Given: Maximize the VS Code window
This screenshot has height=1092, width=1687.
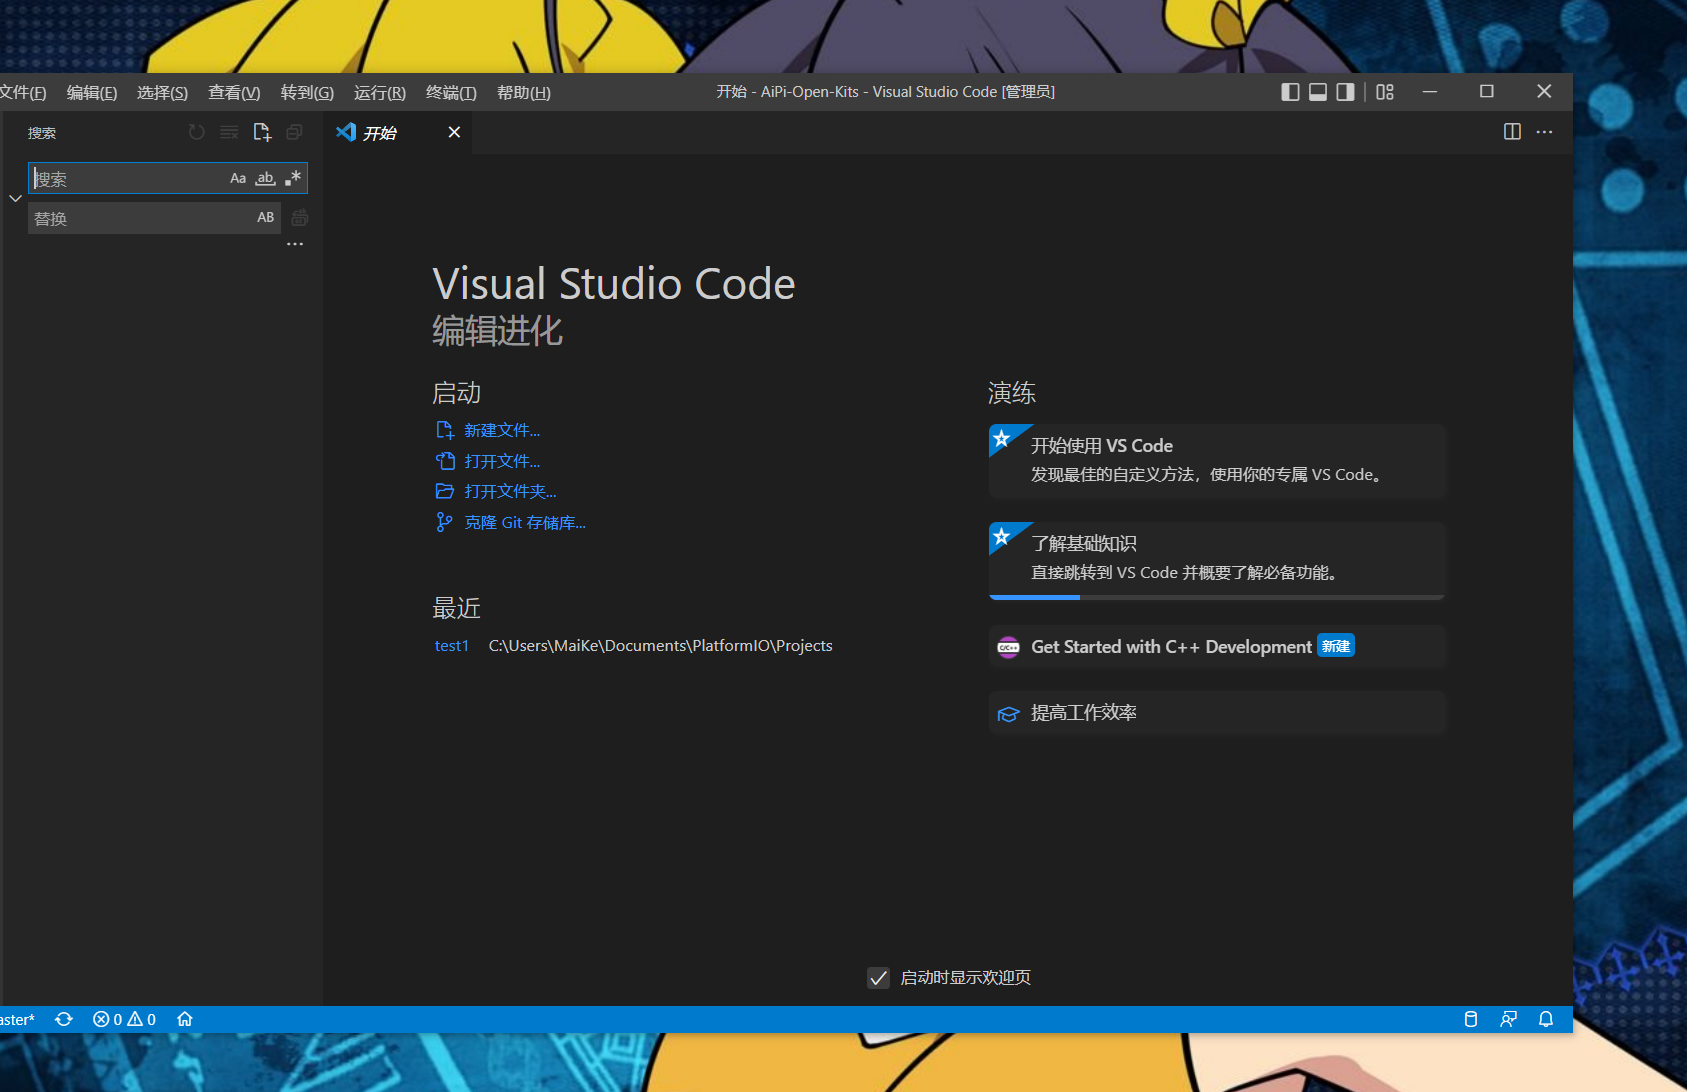Looking at the screenshot, I should [1487, 92].
